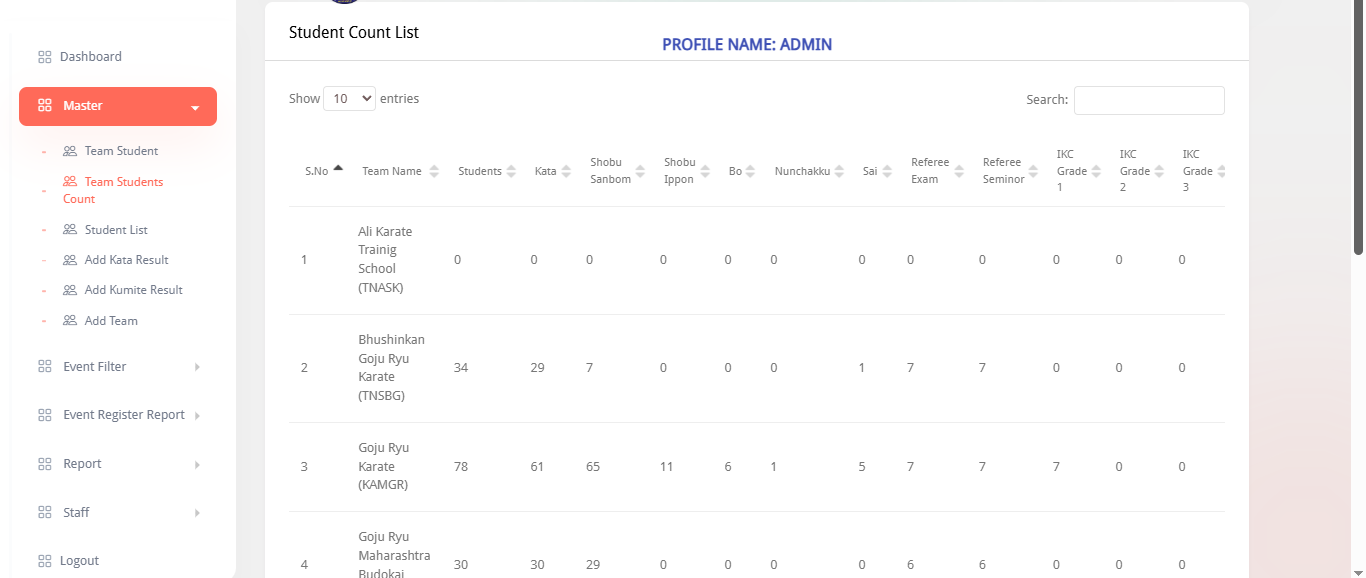
Task: Click sort arrows on Kata column
Action: tap(566, 171)
